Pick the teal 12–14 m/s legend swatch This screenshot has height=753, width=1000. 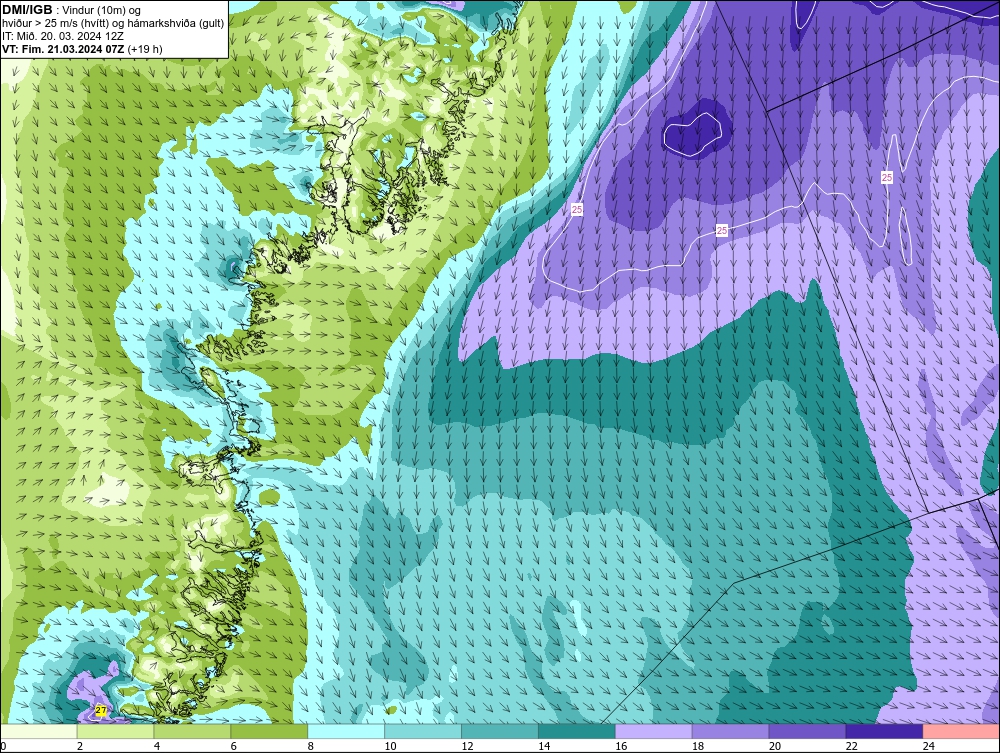click(x=499, y=731)
